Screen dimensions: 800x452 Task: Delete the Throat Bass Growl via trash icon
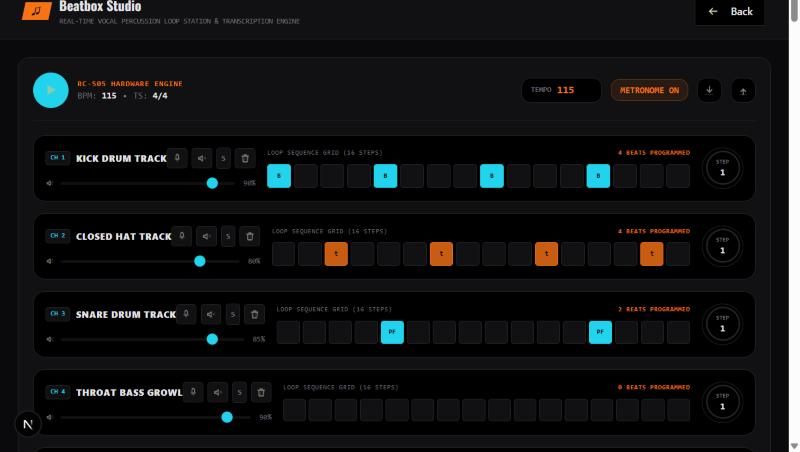click(261, 392)
